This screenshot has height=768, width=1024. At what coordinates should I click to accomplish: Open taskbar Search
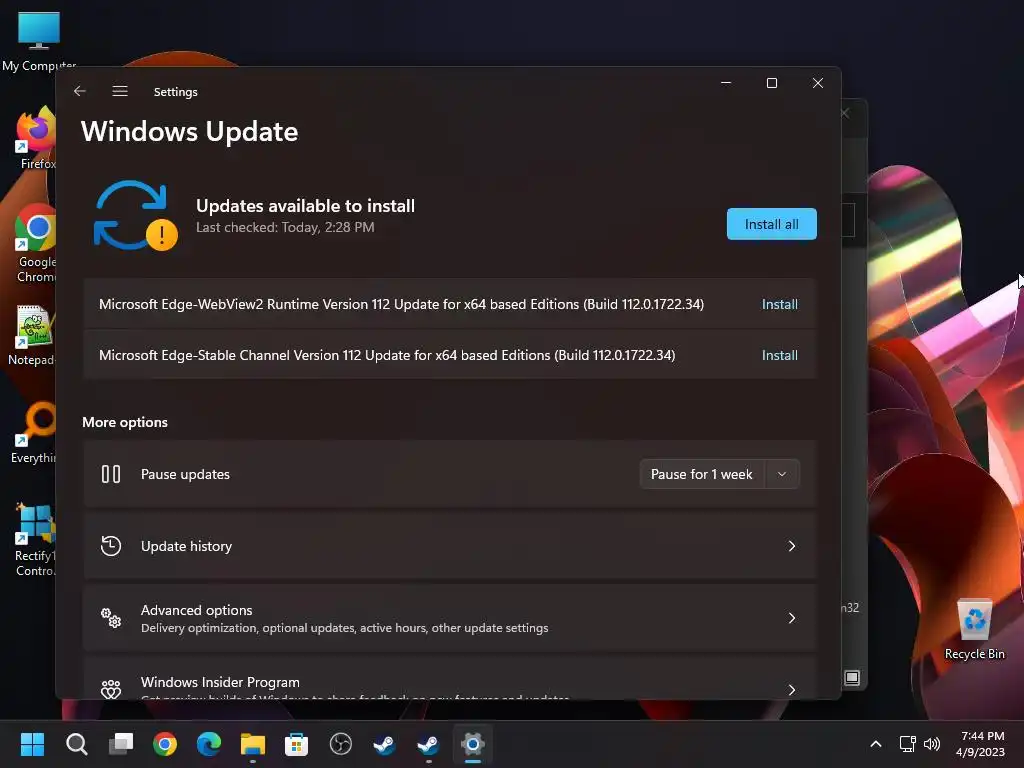point(76,744)
